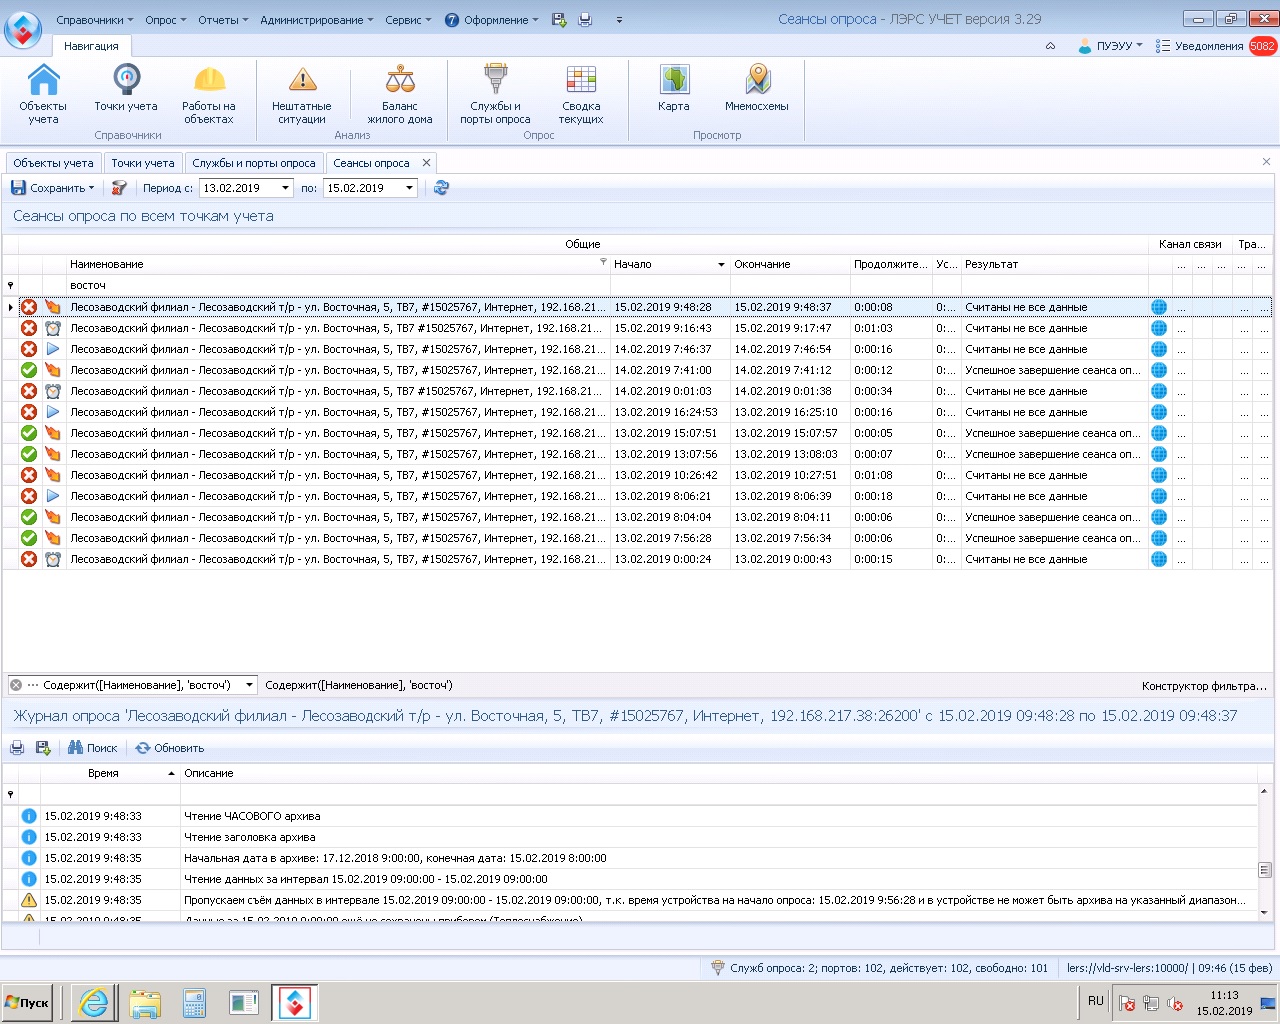The width and height of the screenshot is (1280, 1024).
Task: Open the Отчеты menu
Action: pos(224,20)
